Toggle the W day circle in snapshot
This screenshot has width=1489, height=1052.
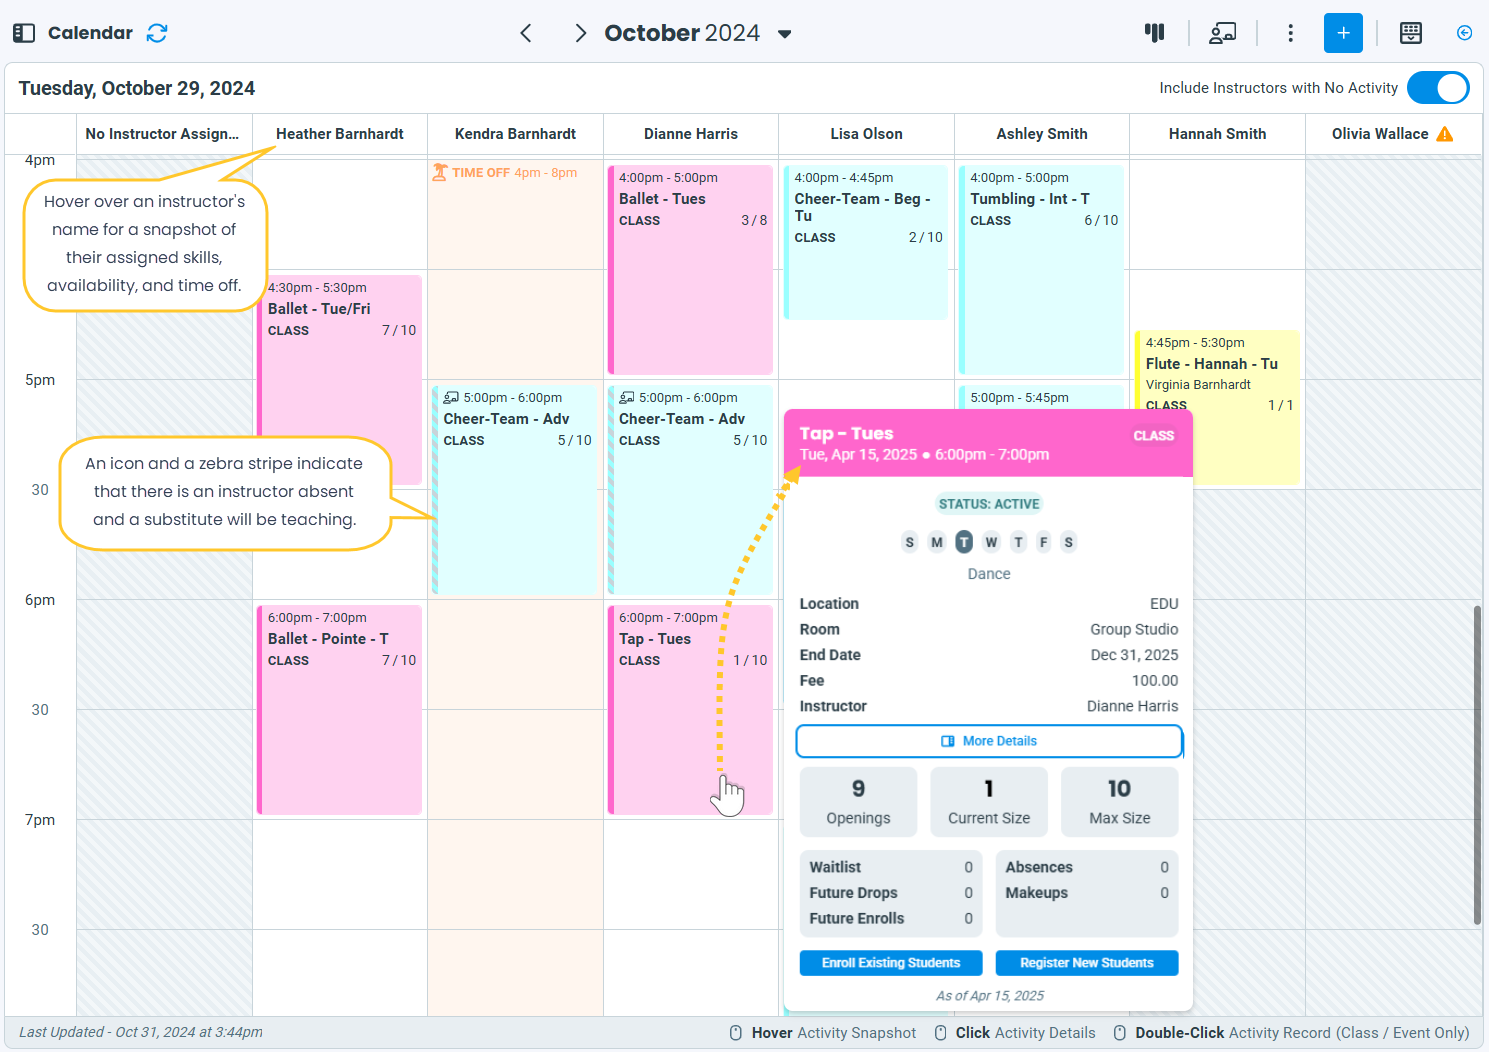click(x=991, y=542)
